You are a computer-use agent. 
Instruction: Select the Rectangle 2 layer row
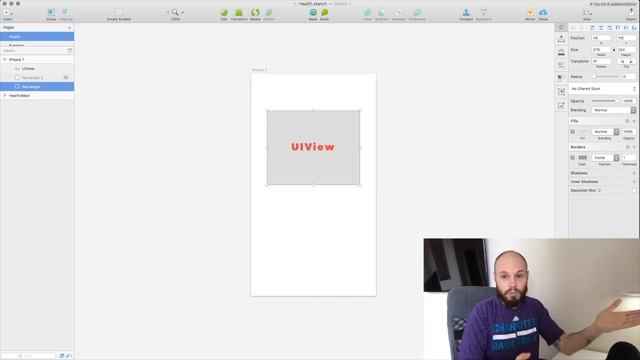(x=37, y=78)
